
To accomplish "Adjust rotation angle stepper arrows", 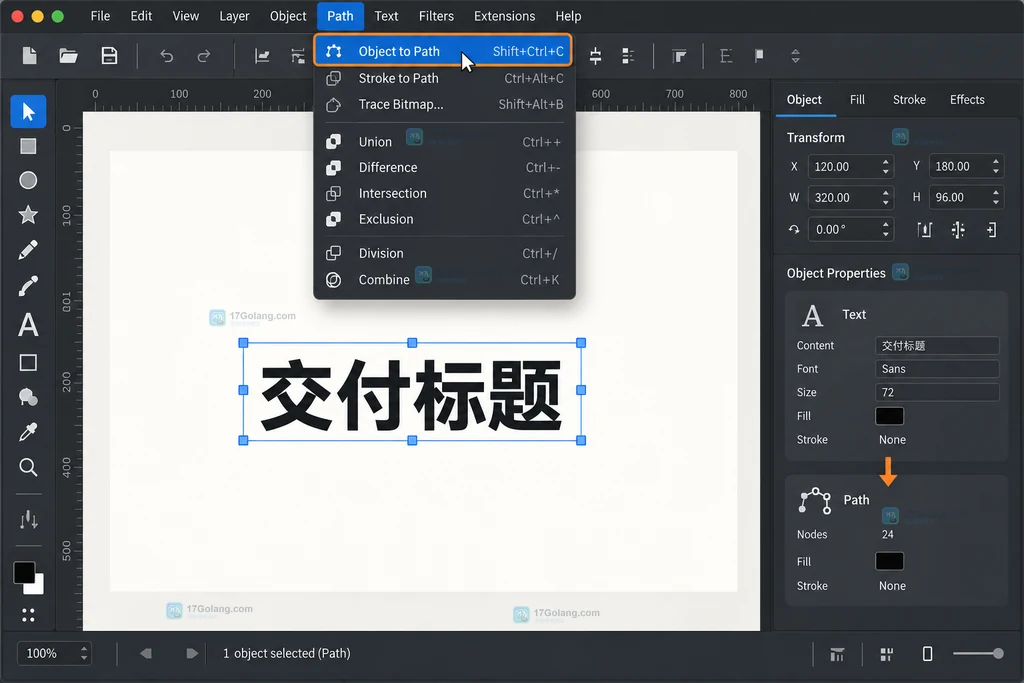I will point(886,229).
